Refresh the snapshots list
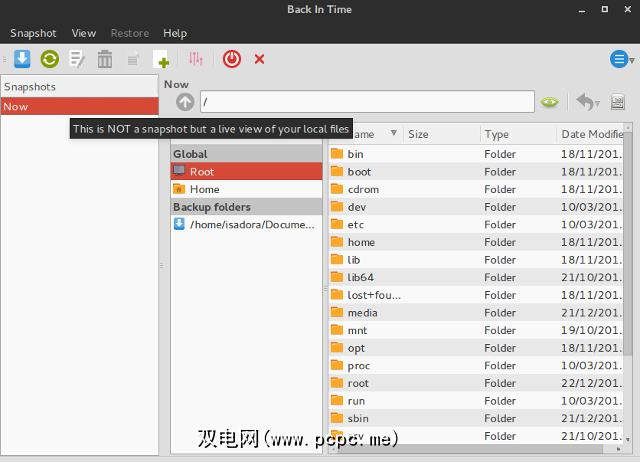The image size is (640, 462). coord(50,59)
